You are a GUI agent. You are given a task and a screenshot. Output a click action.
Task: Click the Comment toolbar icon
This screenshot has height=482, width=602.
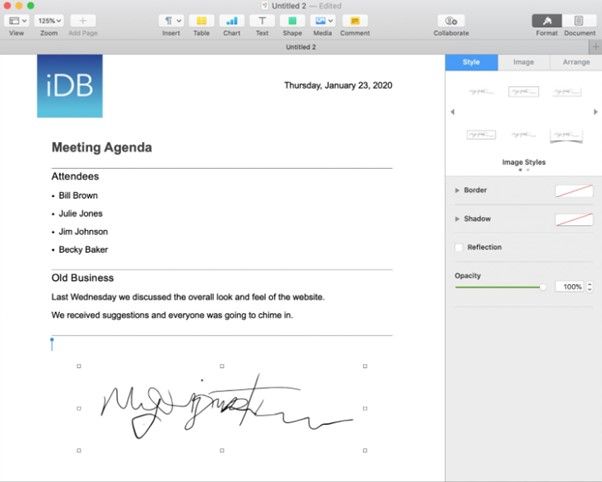[354, 20]
